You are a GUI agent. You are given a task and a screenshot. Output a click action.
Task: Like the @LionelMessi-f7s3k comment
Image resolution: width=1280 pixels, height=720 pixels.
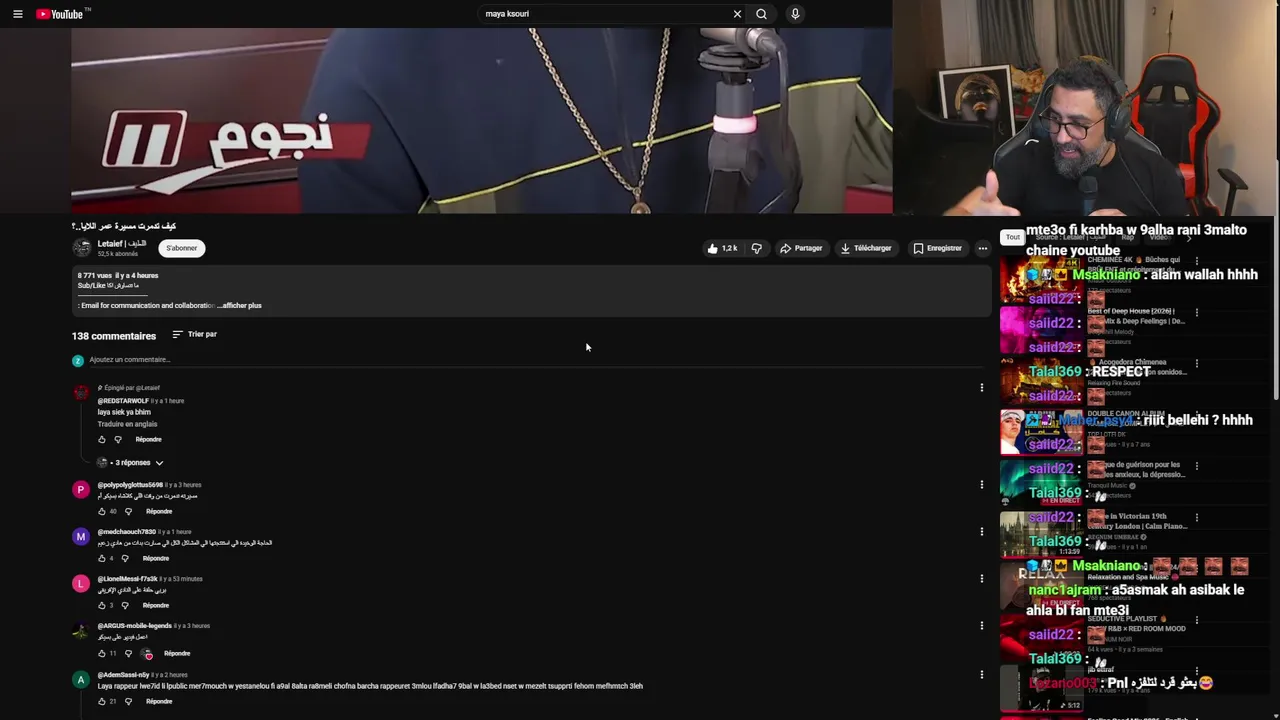(x=101, y=606)
